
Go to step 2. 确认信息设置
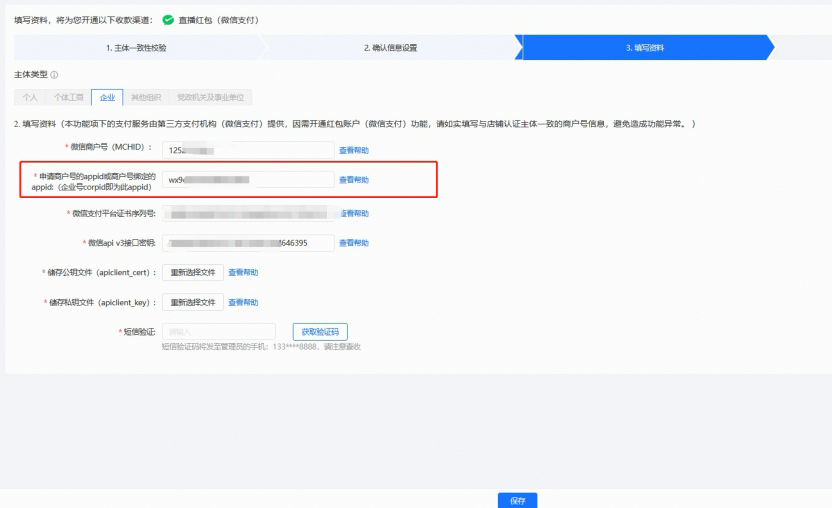click(391, 48)
